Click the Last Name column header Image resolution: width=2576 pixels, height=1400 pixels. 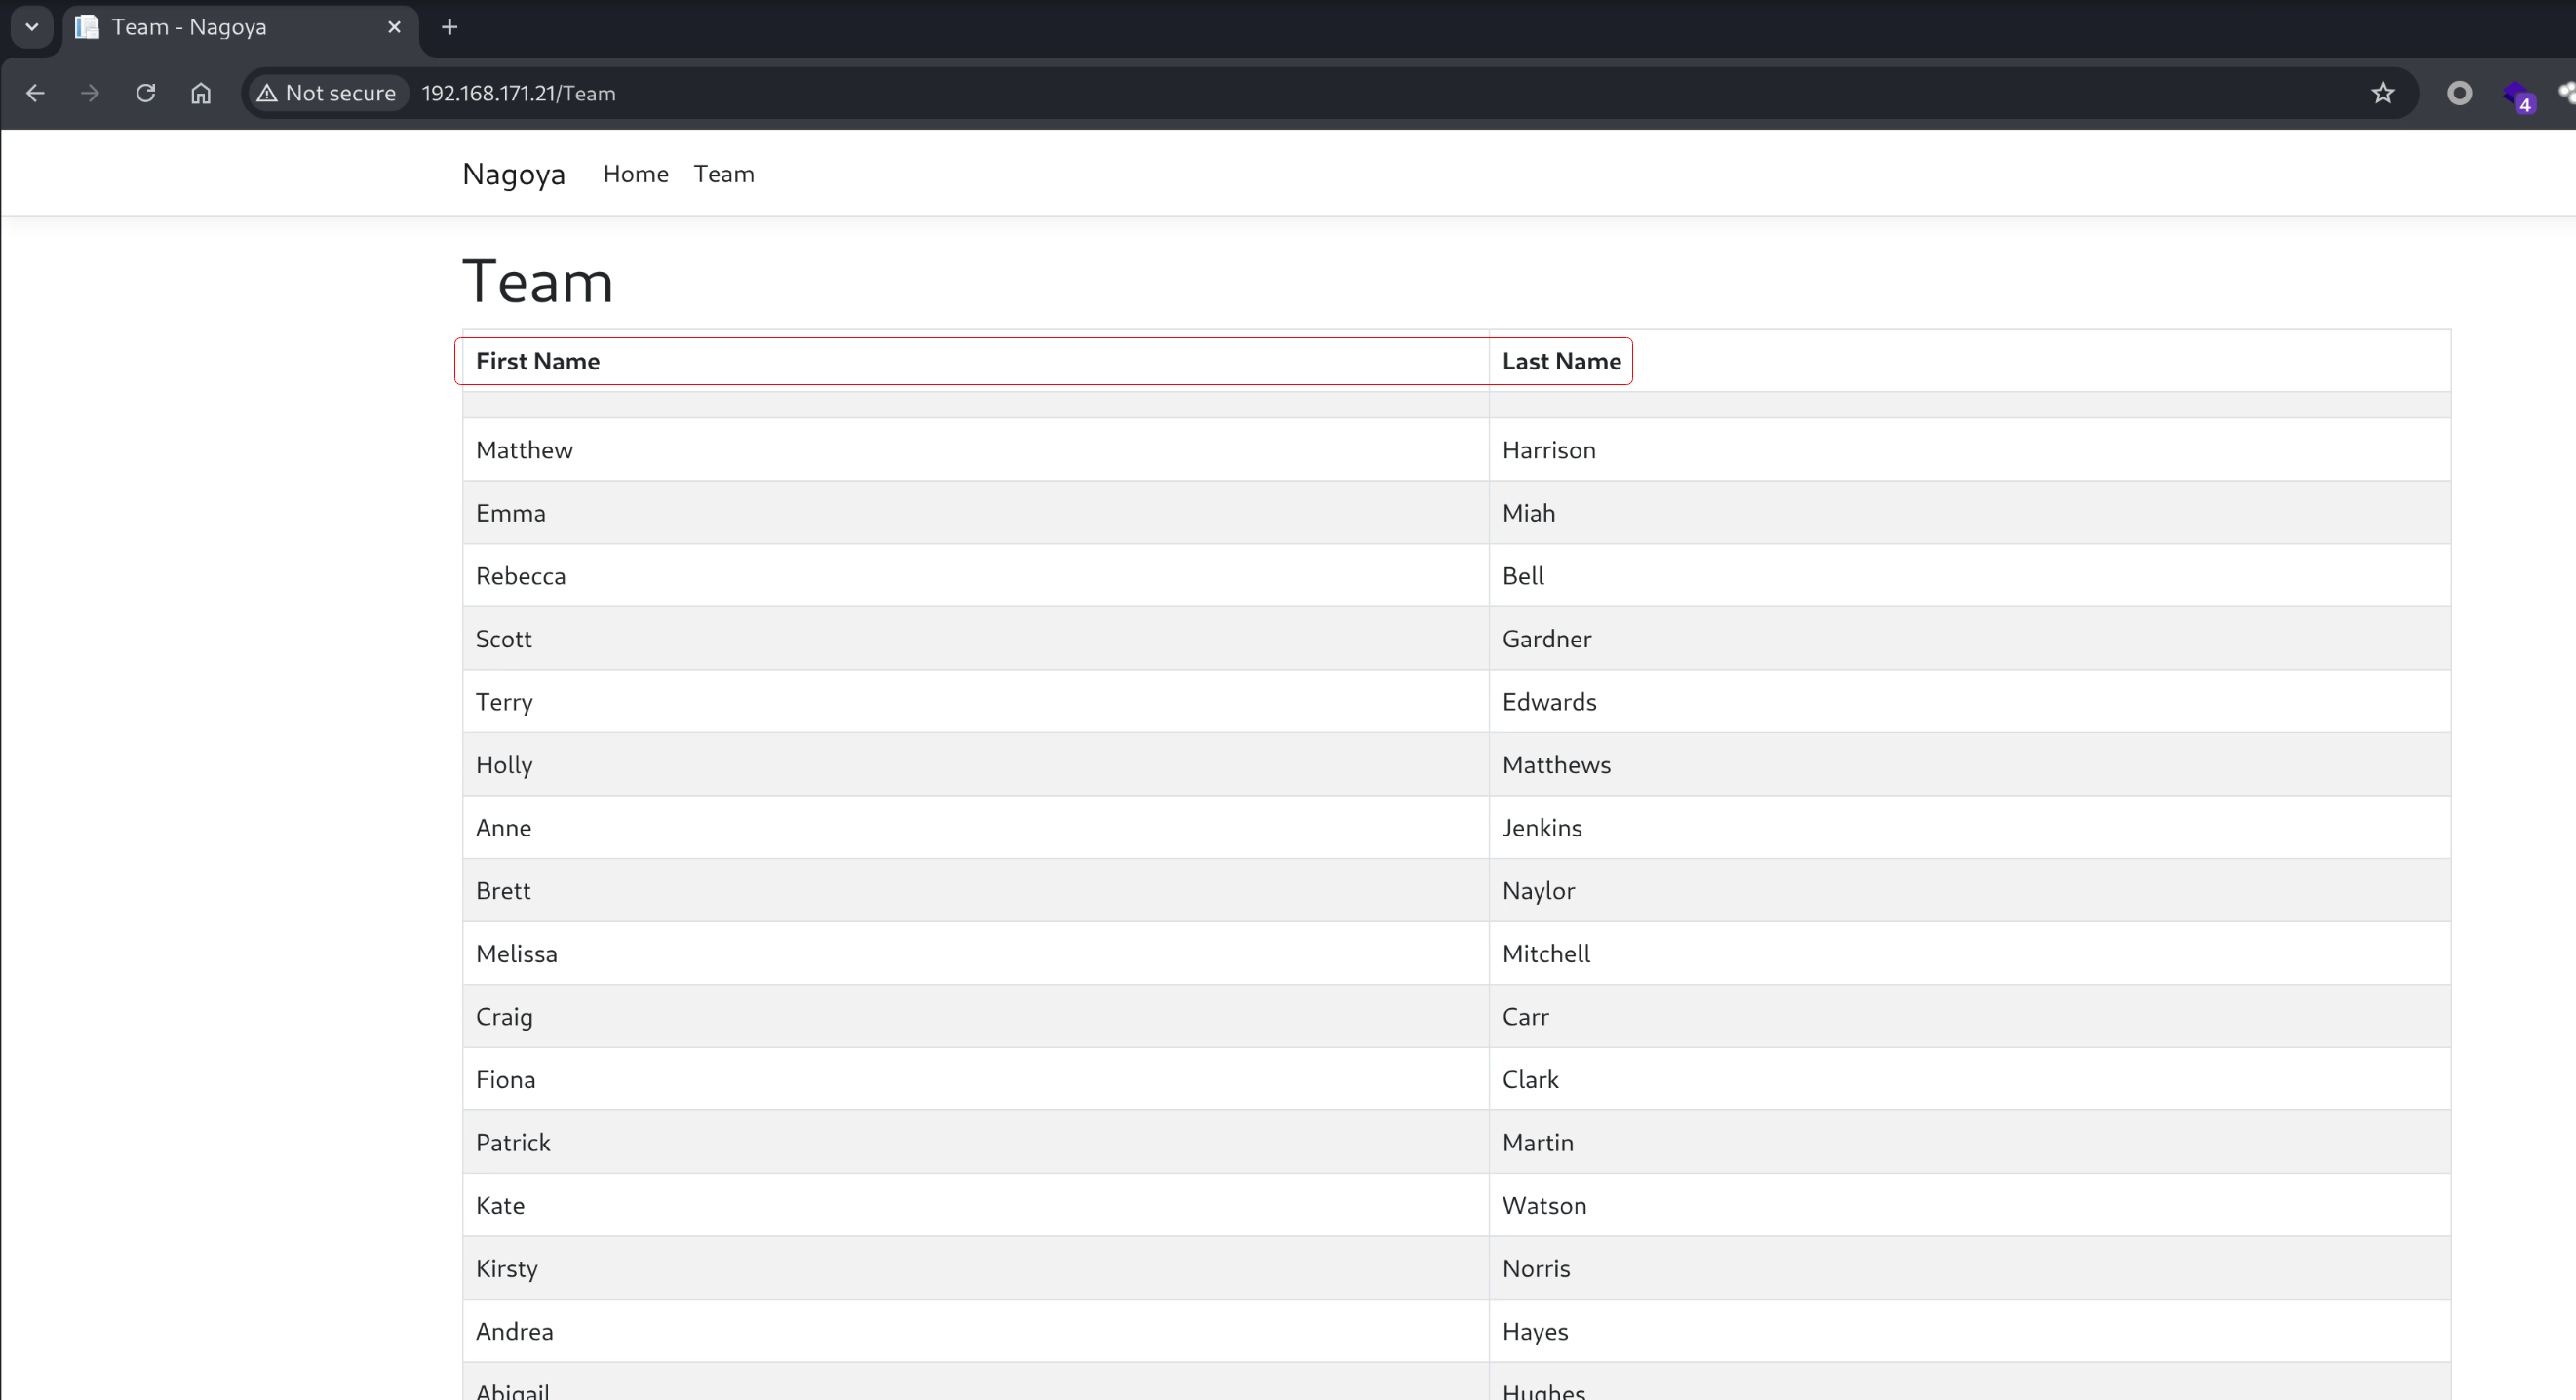(x=1561, y=361)
